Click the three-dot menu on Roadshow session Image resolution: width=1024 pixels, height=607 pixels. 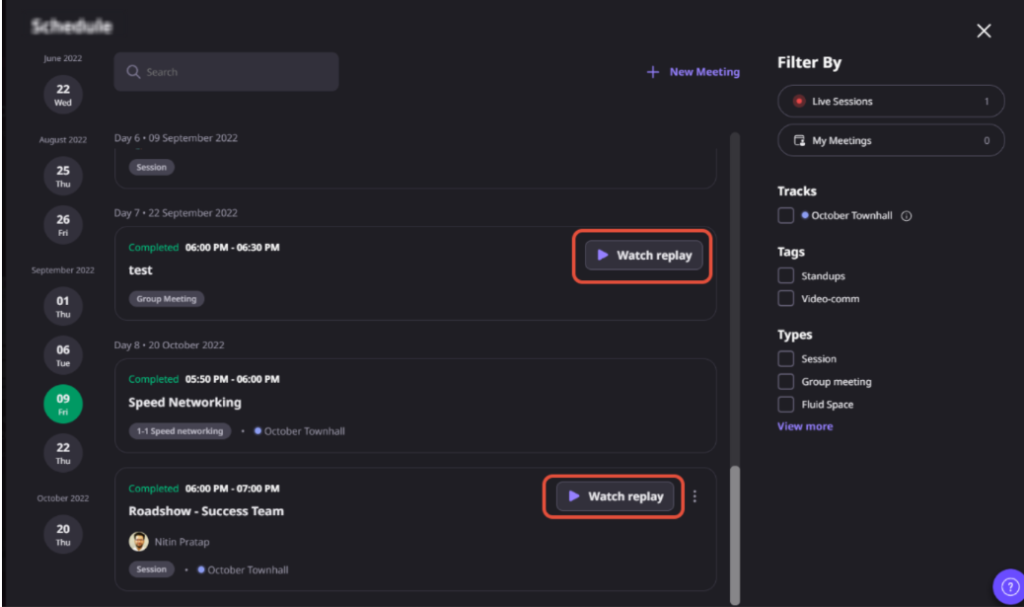(695, 496)
